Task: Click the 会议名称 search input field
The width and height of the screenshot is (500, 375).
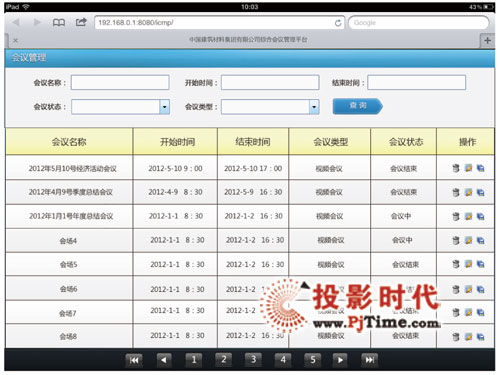Action: tap(120, 82)
